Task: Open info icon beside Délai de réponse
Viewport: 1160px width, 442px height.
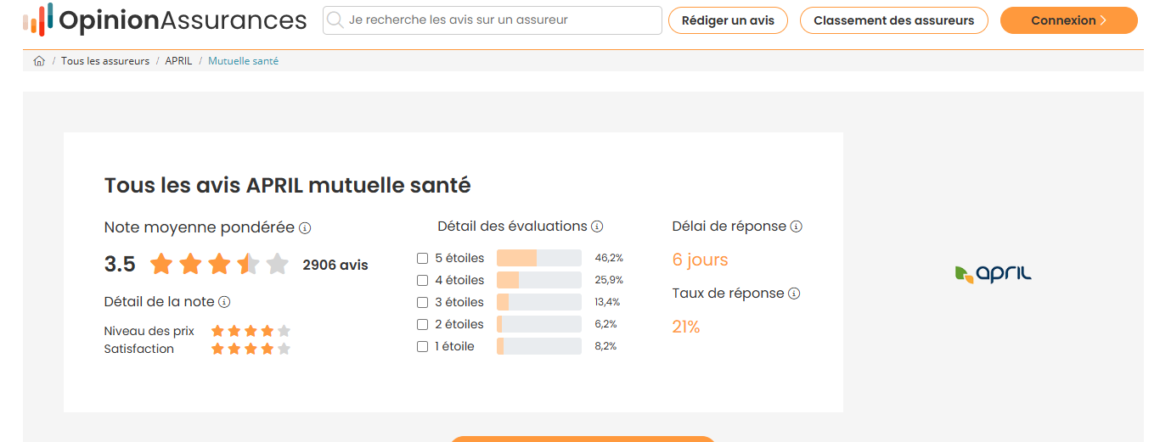Action: (796, 227)
